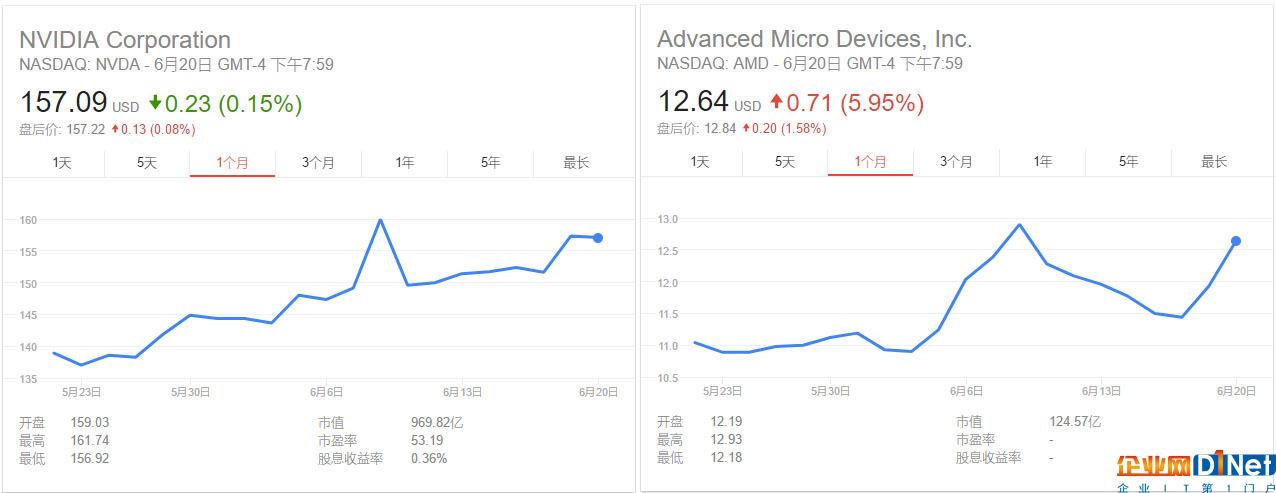Click AMD after-hours price 12.84
Viewport: 1276px width, 493px height.
(x=720, y=129)
